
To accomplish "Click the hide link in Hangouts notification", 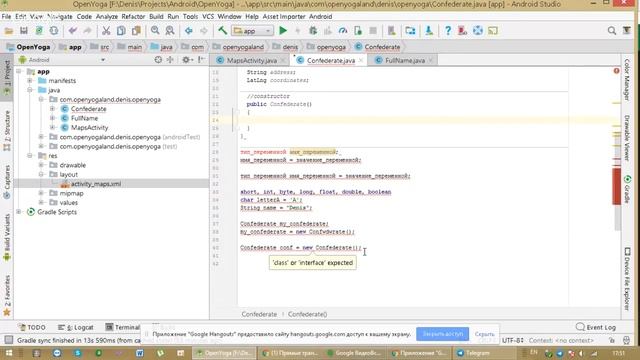I will 484,334.
